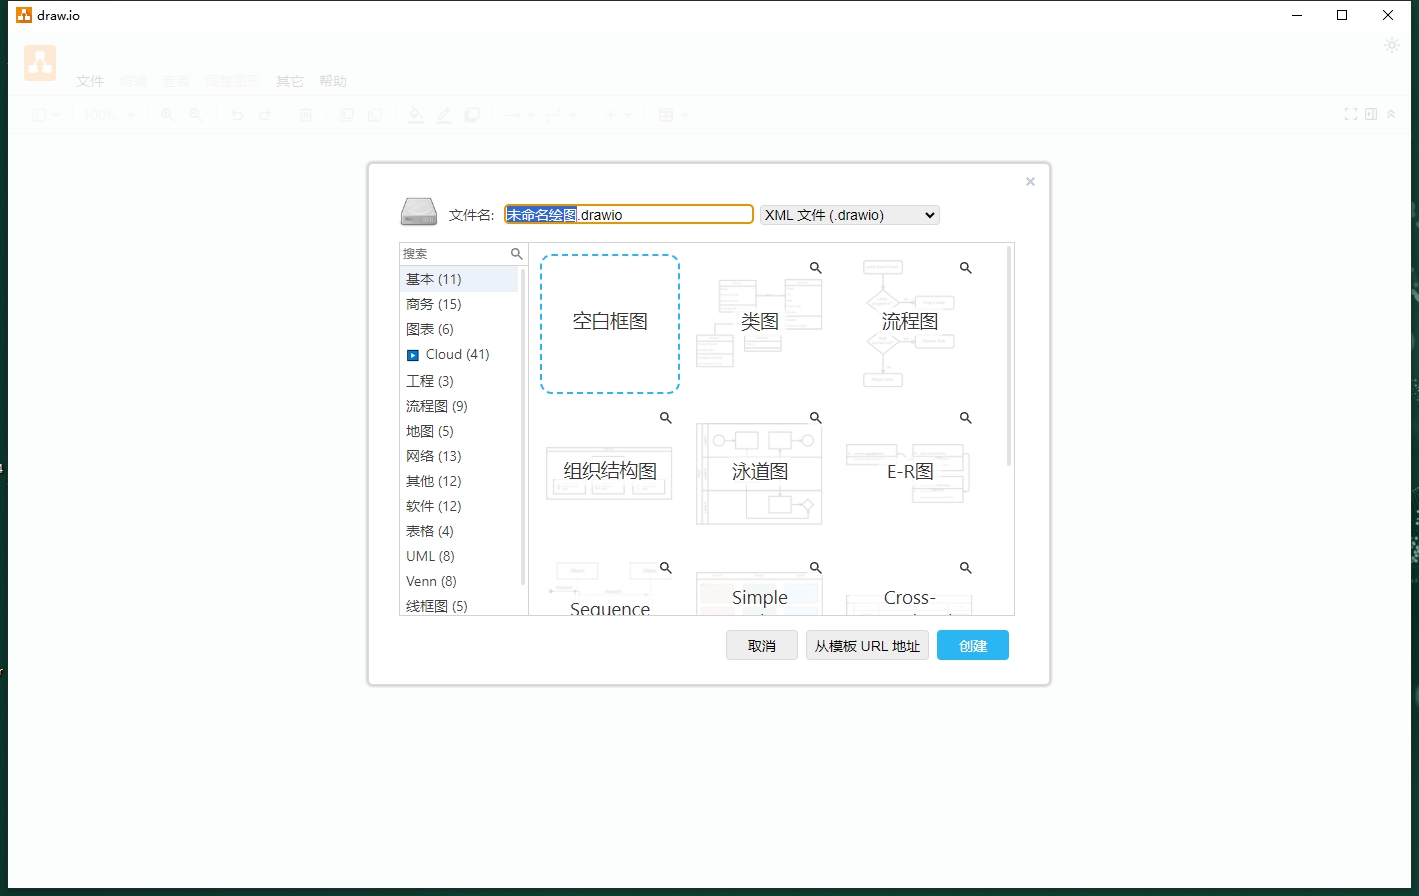Click the 创建 button

point(972,646)
